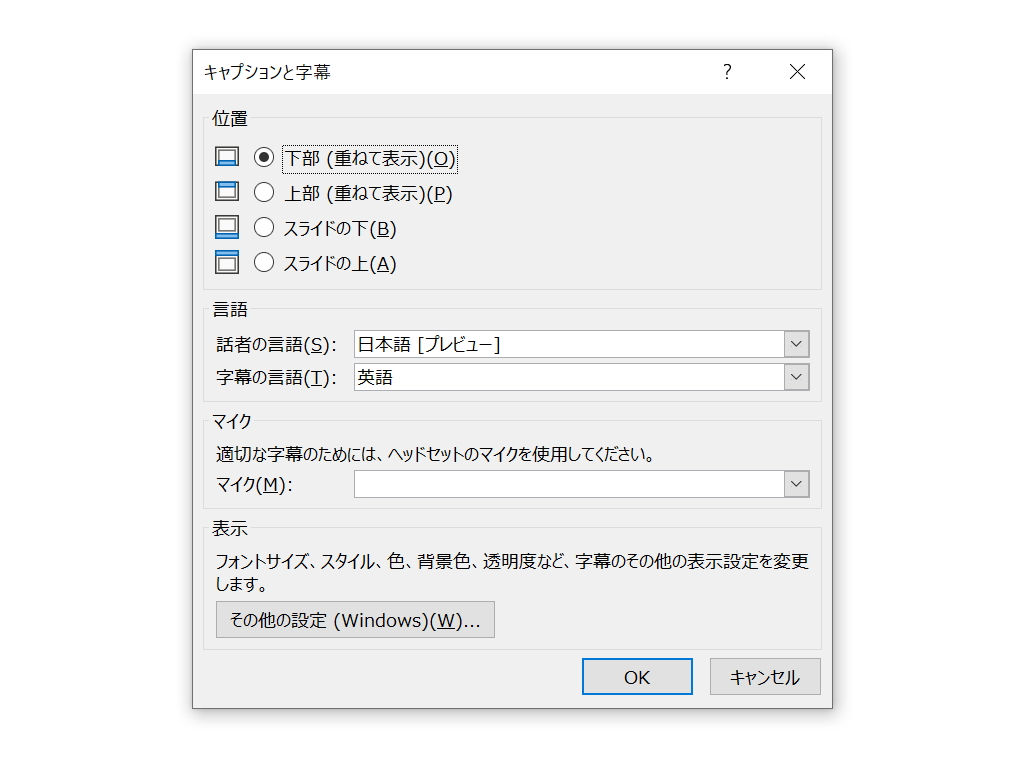Image resolution: width=1024 pixels, height=768 pixels.
Task: Open help with the question mark icon
Action: coord(727,72)
